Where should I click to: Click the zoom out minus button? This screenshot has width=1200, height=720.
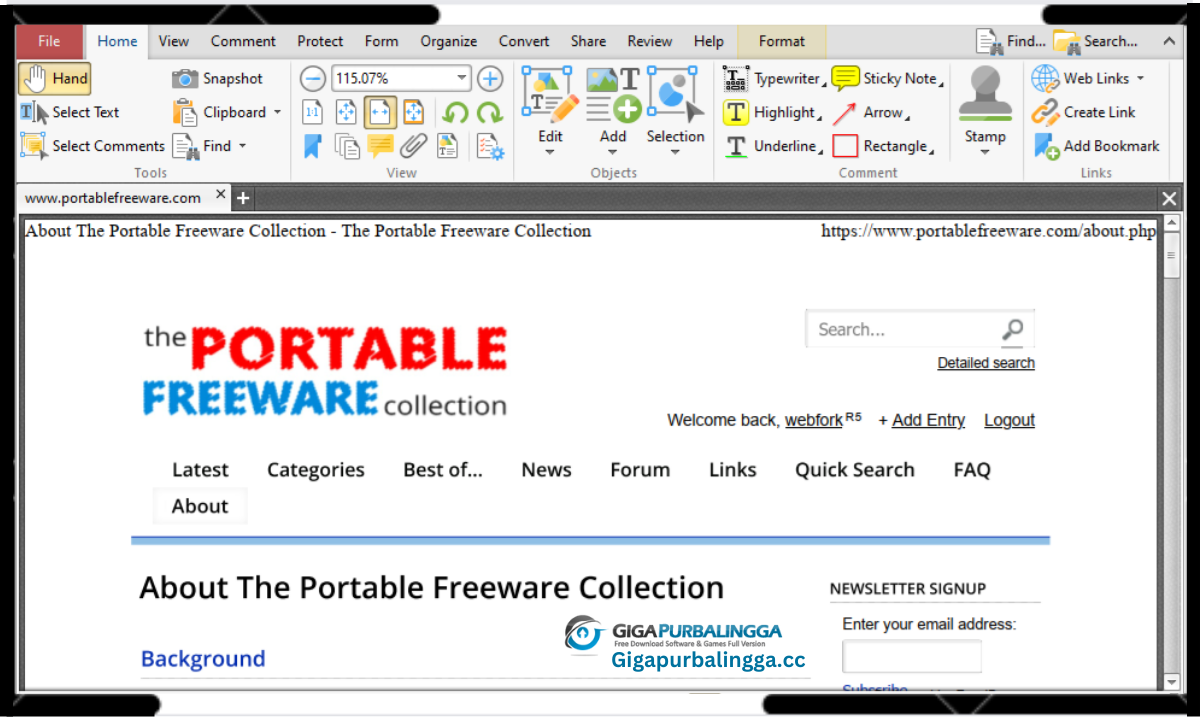(313, 78)
